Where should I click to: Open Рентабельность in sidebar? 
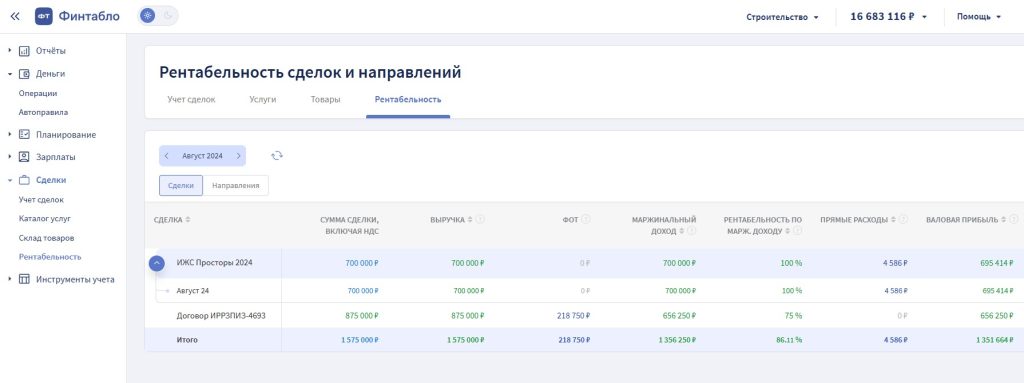point(50,257)
